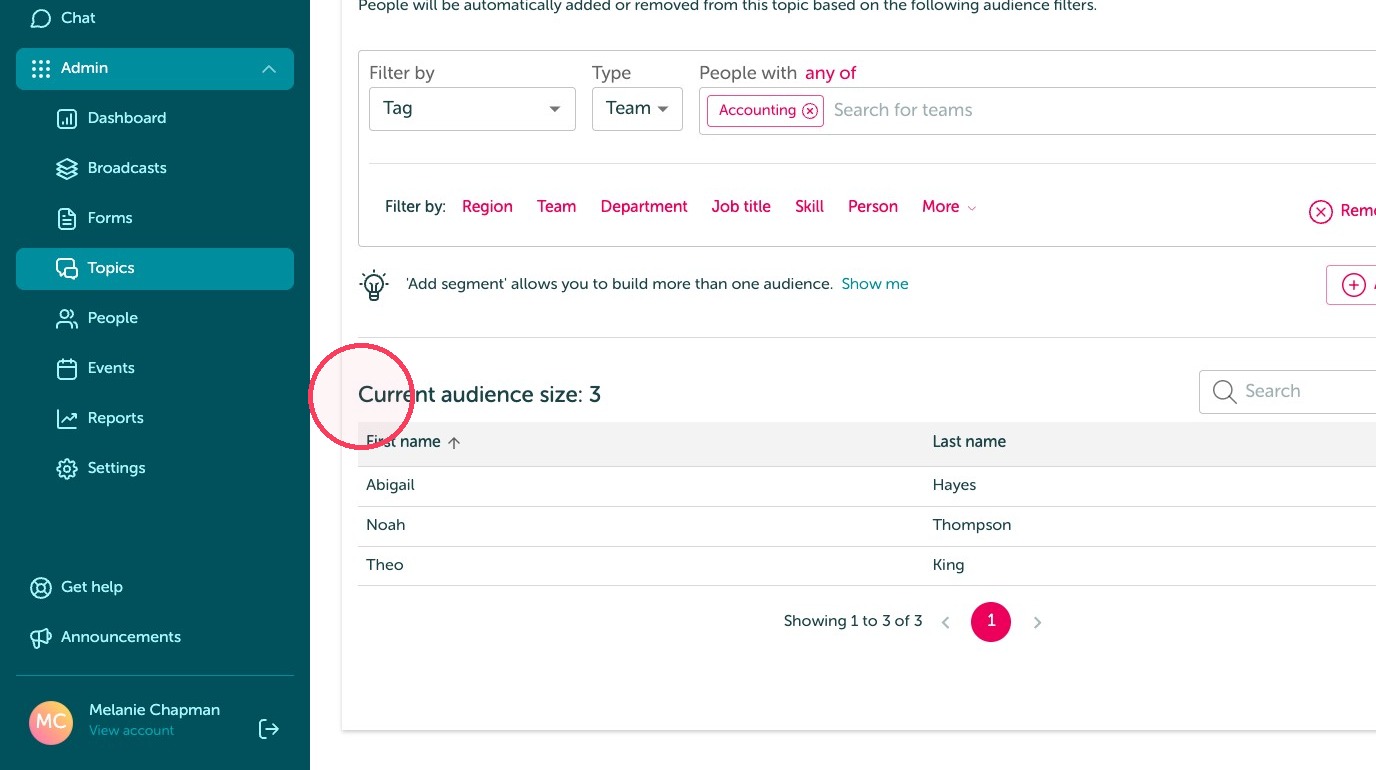Click the Remove segment circle-x icon
The height and width of the screenshot is (770, 1376).
(x=1321, y=212)
